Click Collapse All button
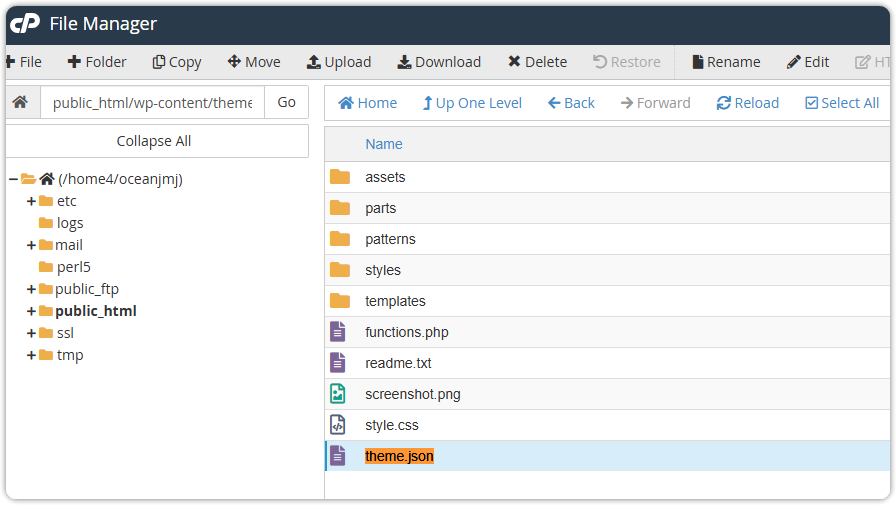The image size is (896, 505). (154, 141)
